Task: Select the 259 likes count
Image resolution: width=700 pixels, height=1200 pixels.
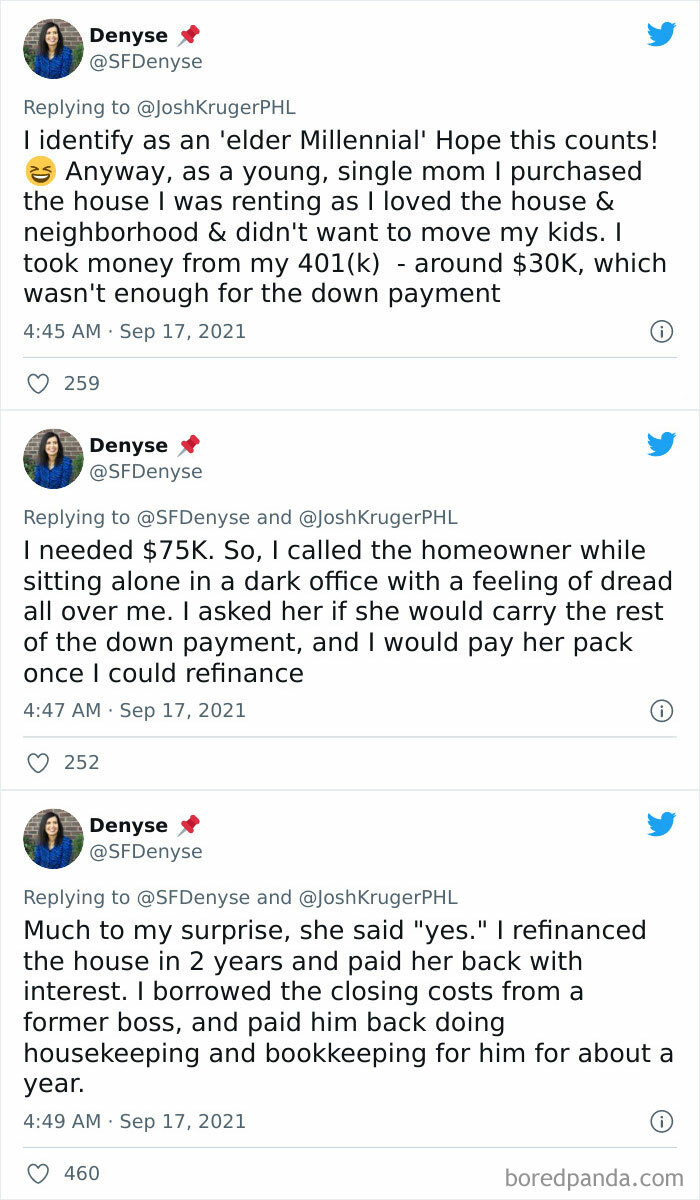Action: [84, 383]
